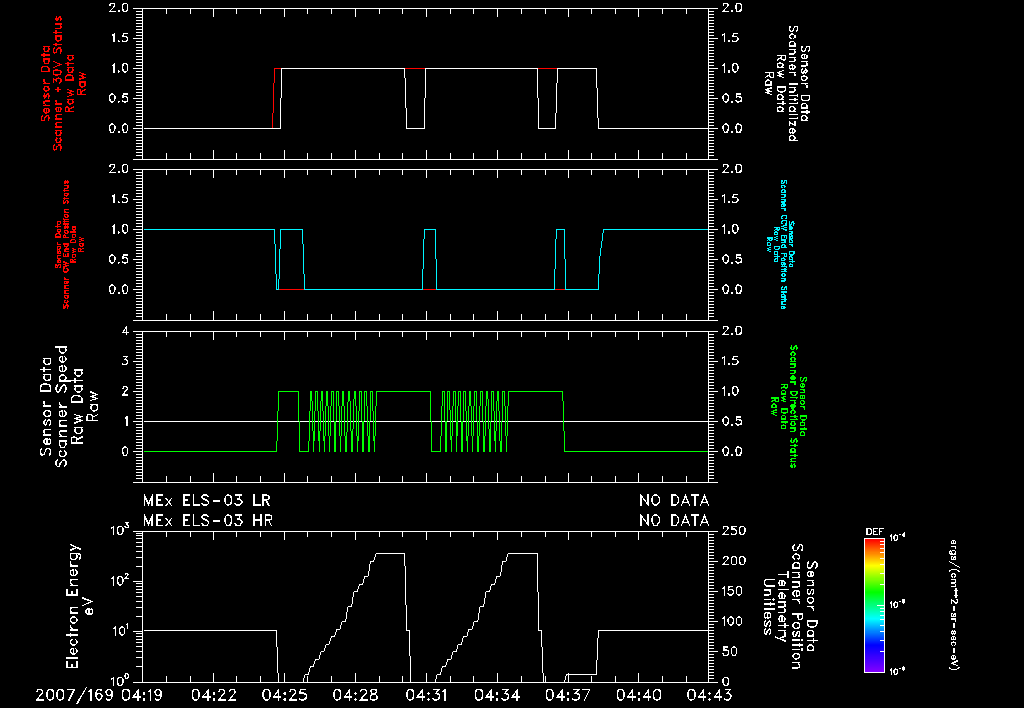This screenshot has height=708, width=1024.
Task: Select NO DATA text on the HR row
Action: (x=674, y=521)
